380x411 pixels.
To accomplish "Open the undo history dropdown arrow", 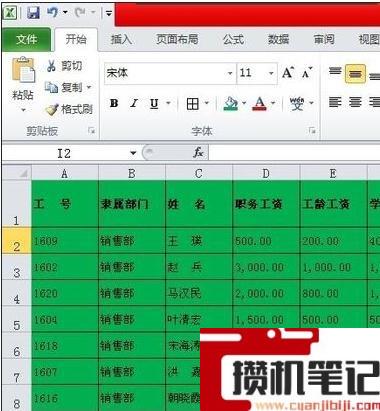I will (x=65, y=13).
